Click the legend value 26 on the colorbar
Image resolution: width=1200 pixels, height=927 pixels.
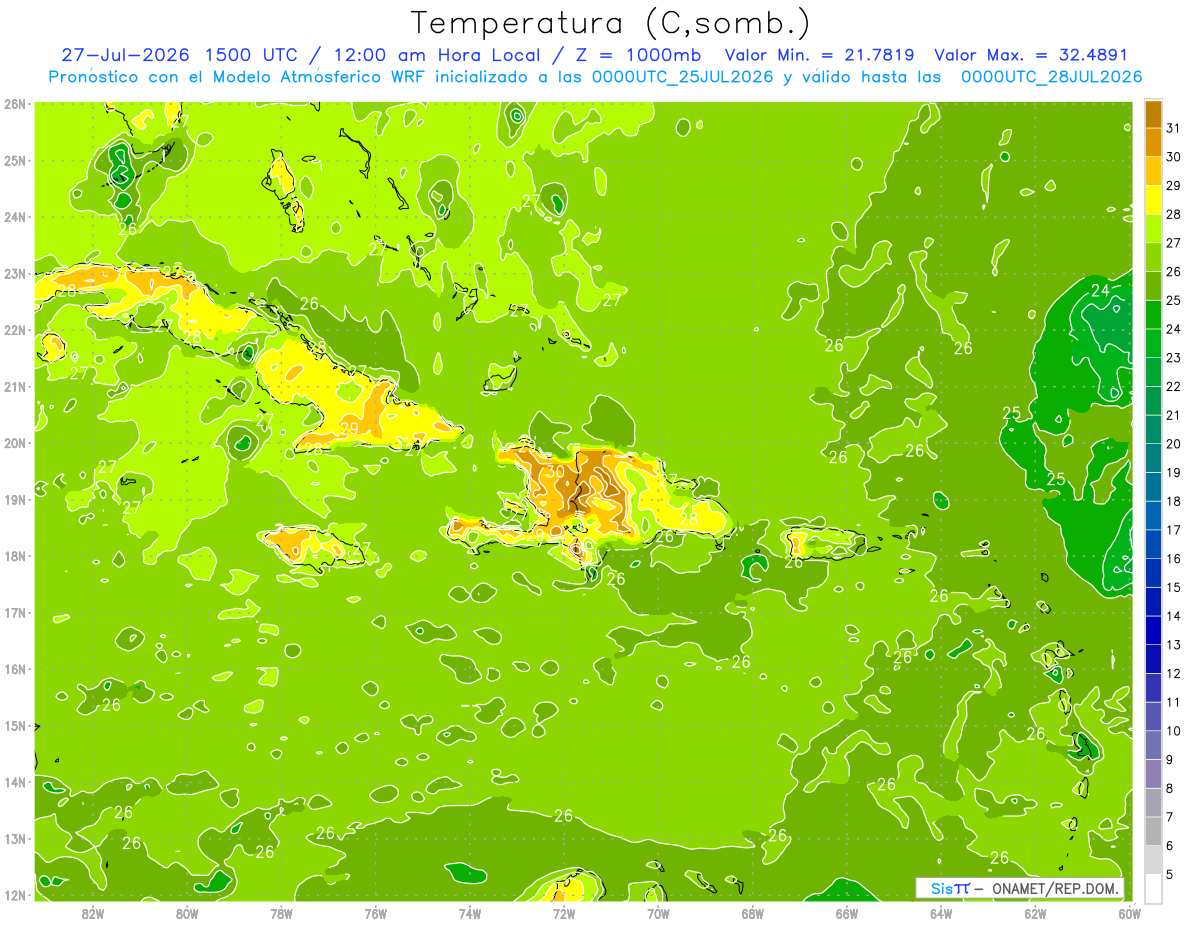1174,271
